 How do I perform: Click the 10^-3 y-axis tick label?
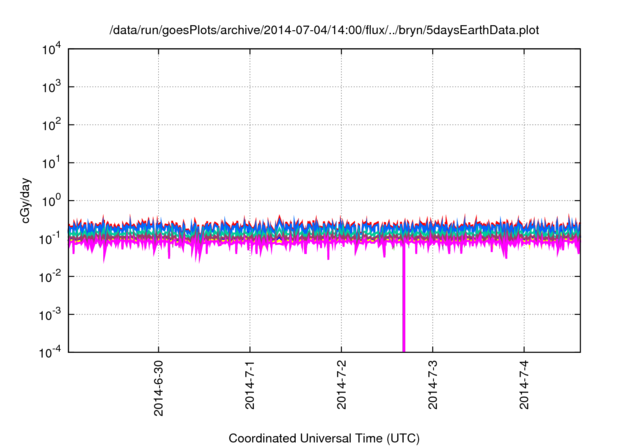[x=51, y=315]
